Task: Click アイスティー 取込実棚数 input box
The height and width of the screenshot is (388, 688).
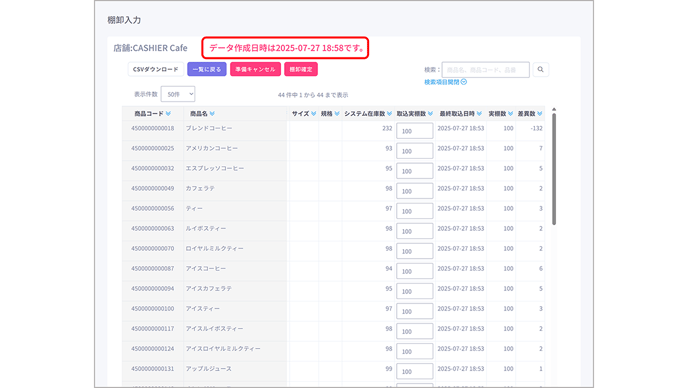Action: 415,311
